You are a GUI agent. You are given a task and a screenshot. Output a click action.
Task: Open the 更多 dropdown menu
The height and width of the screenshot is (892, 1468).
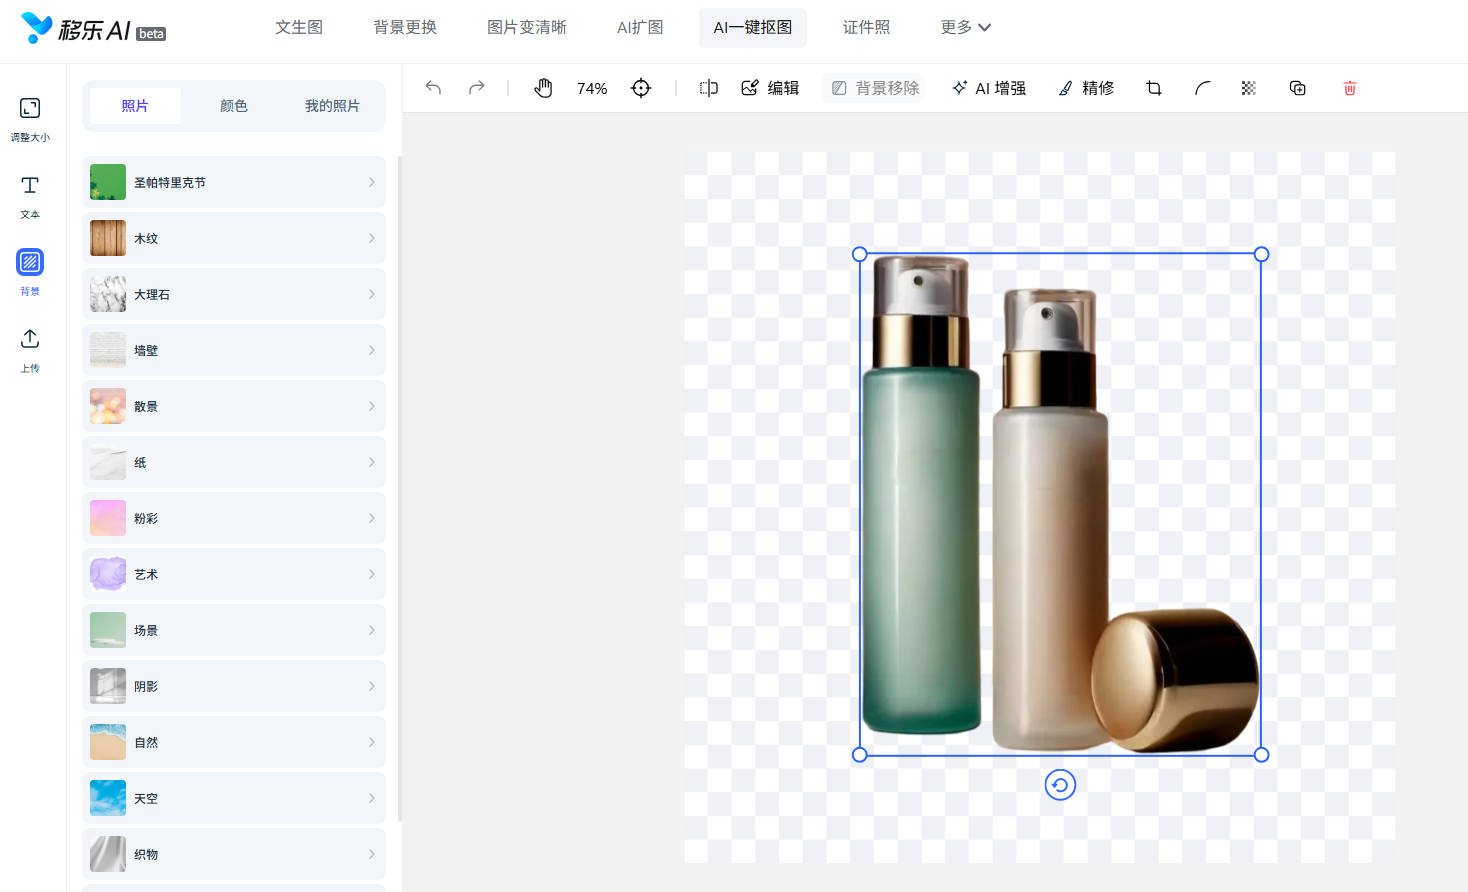point(965,27)
